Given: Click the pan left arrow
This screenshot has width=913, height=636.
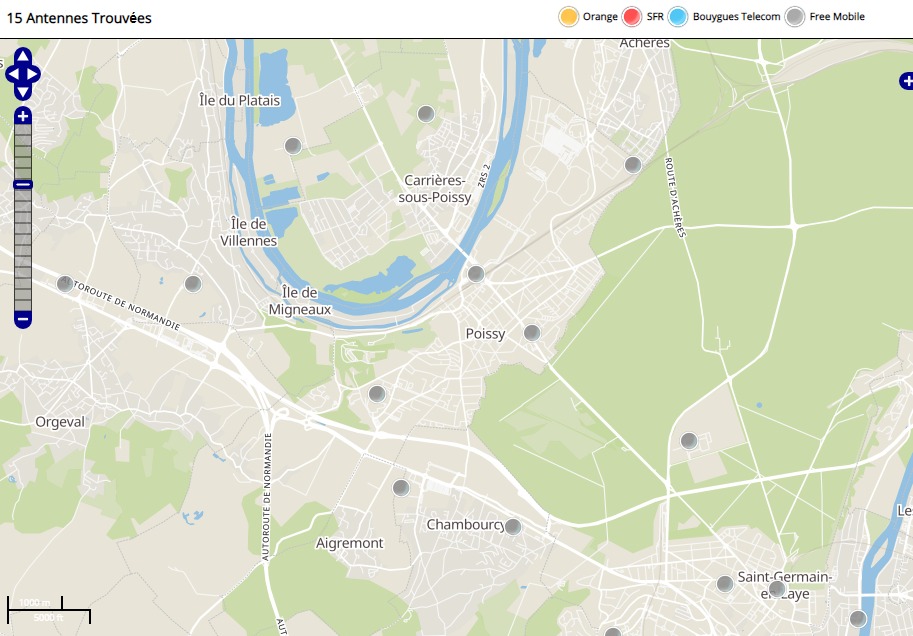Looking at the screenshot, I should (12, 74).
